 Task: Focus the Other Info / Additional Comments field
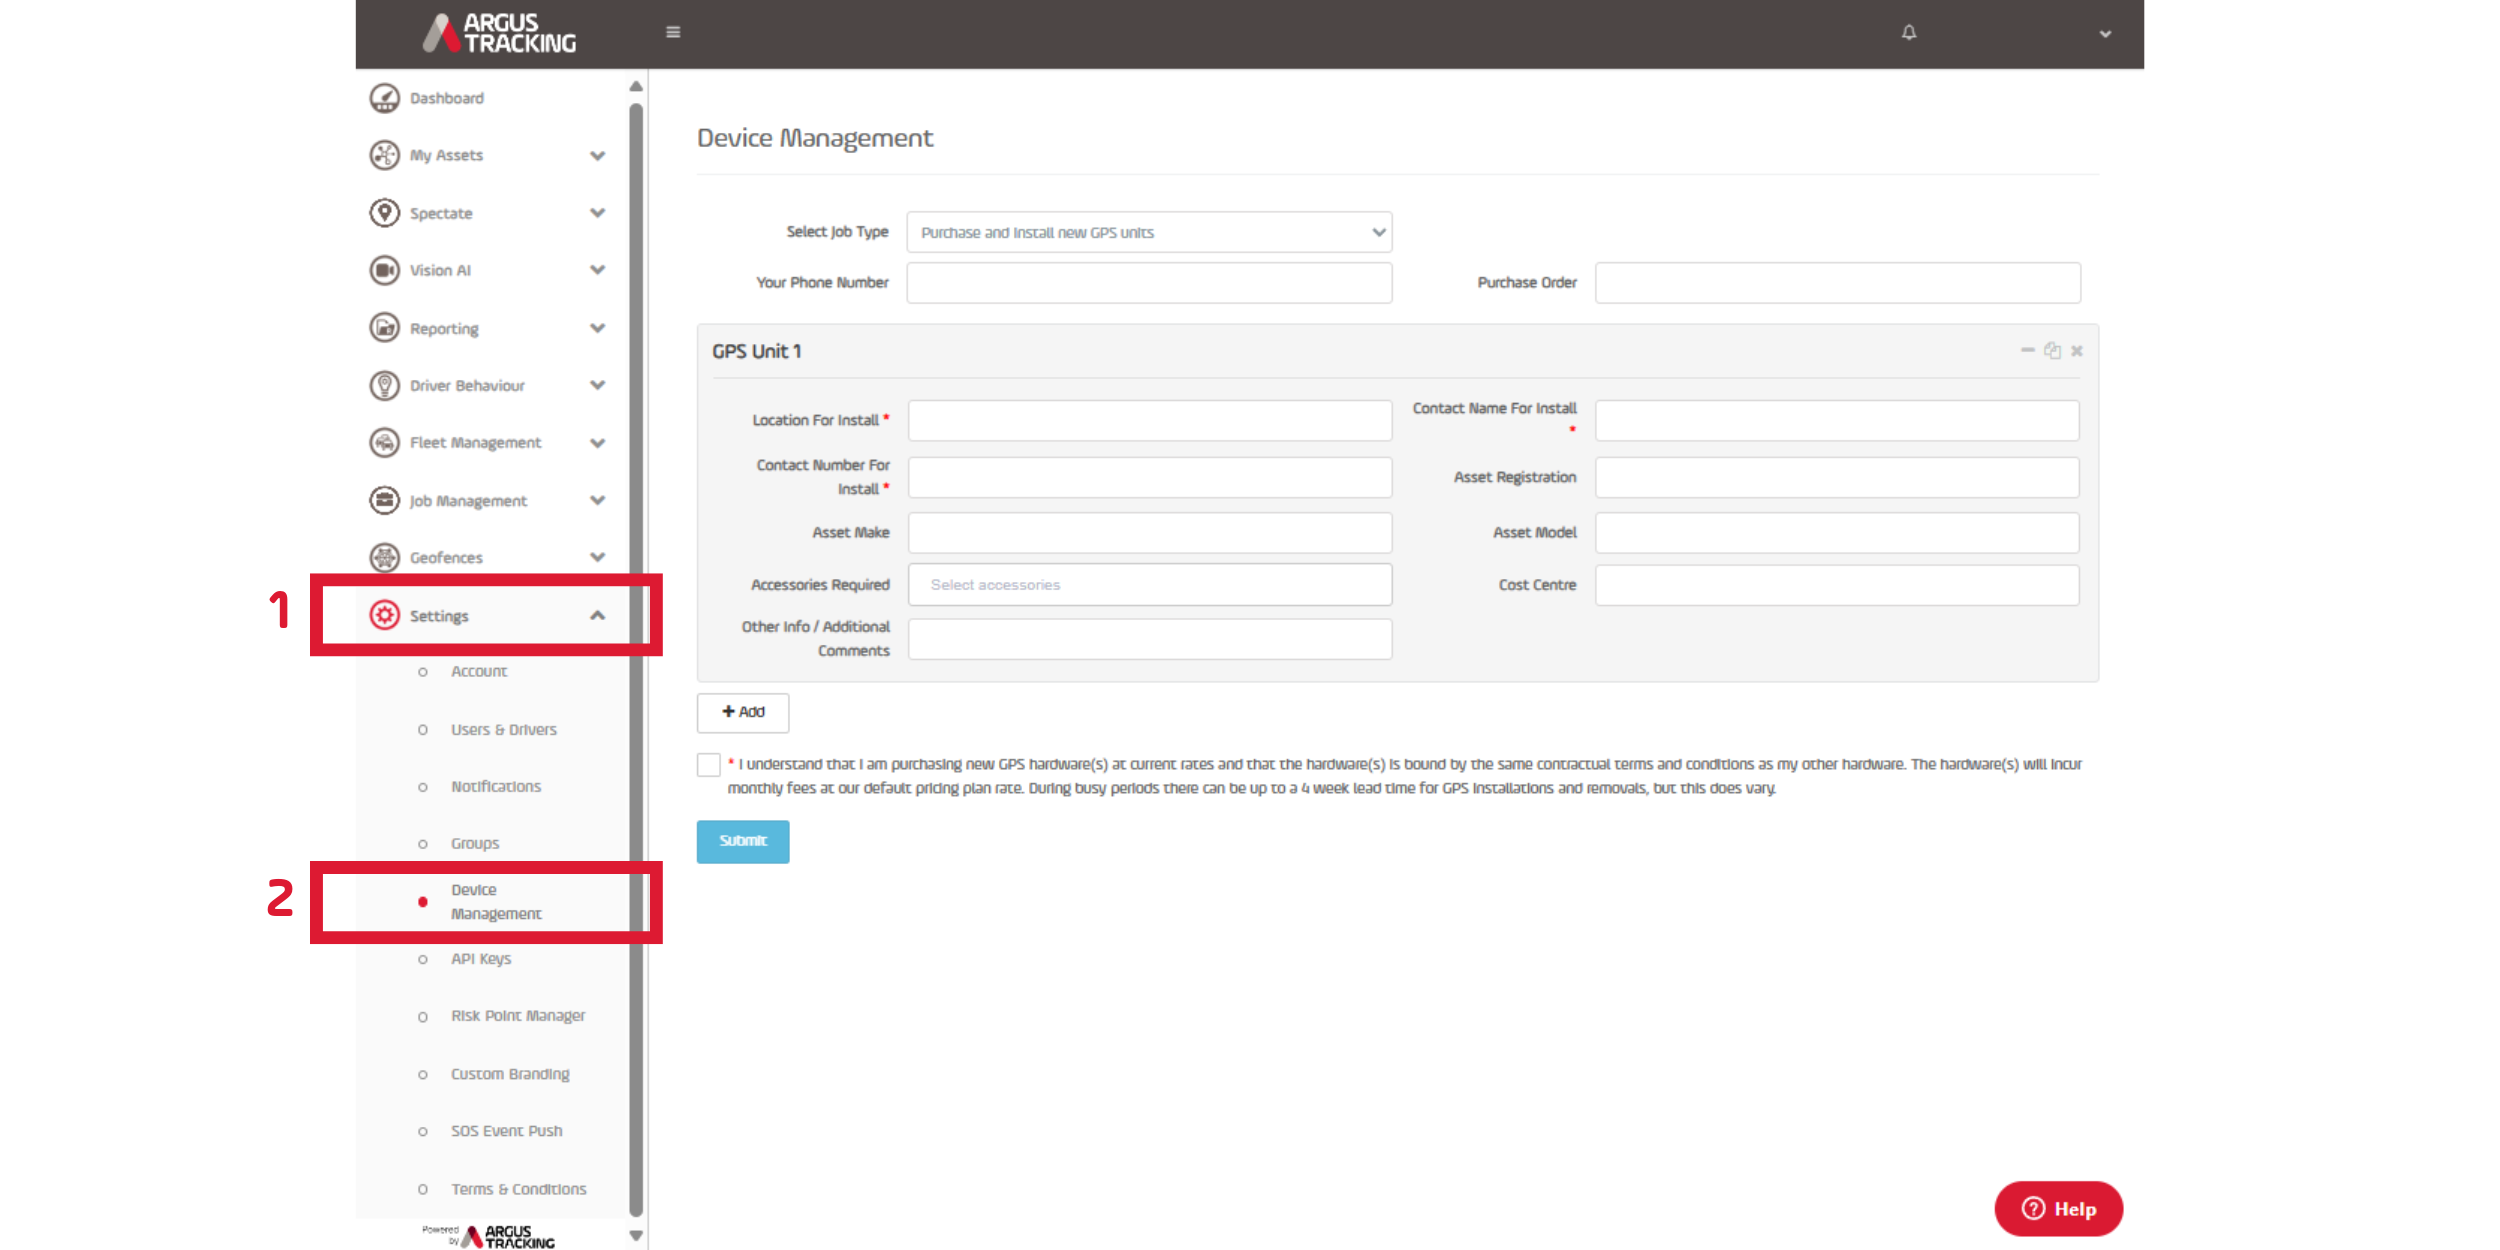1149,639
